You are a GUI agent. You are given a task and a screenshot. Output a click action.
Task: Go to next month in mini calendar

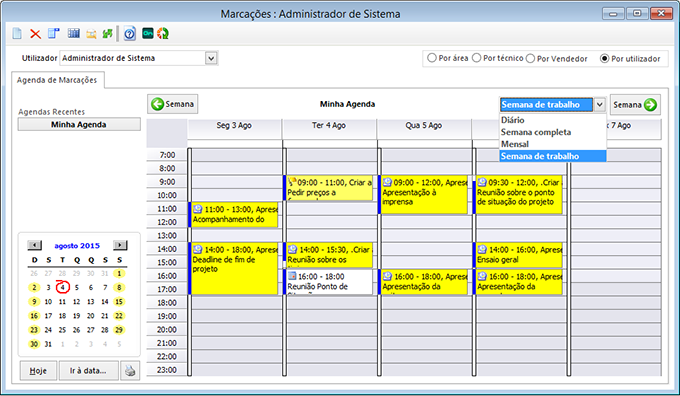tap(120, 245)
